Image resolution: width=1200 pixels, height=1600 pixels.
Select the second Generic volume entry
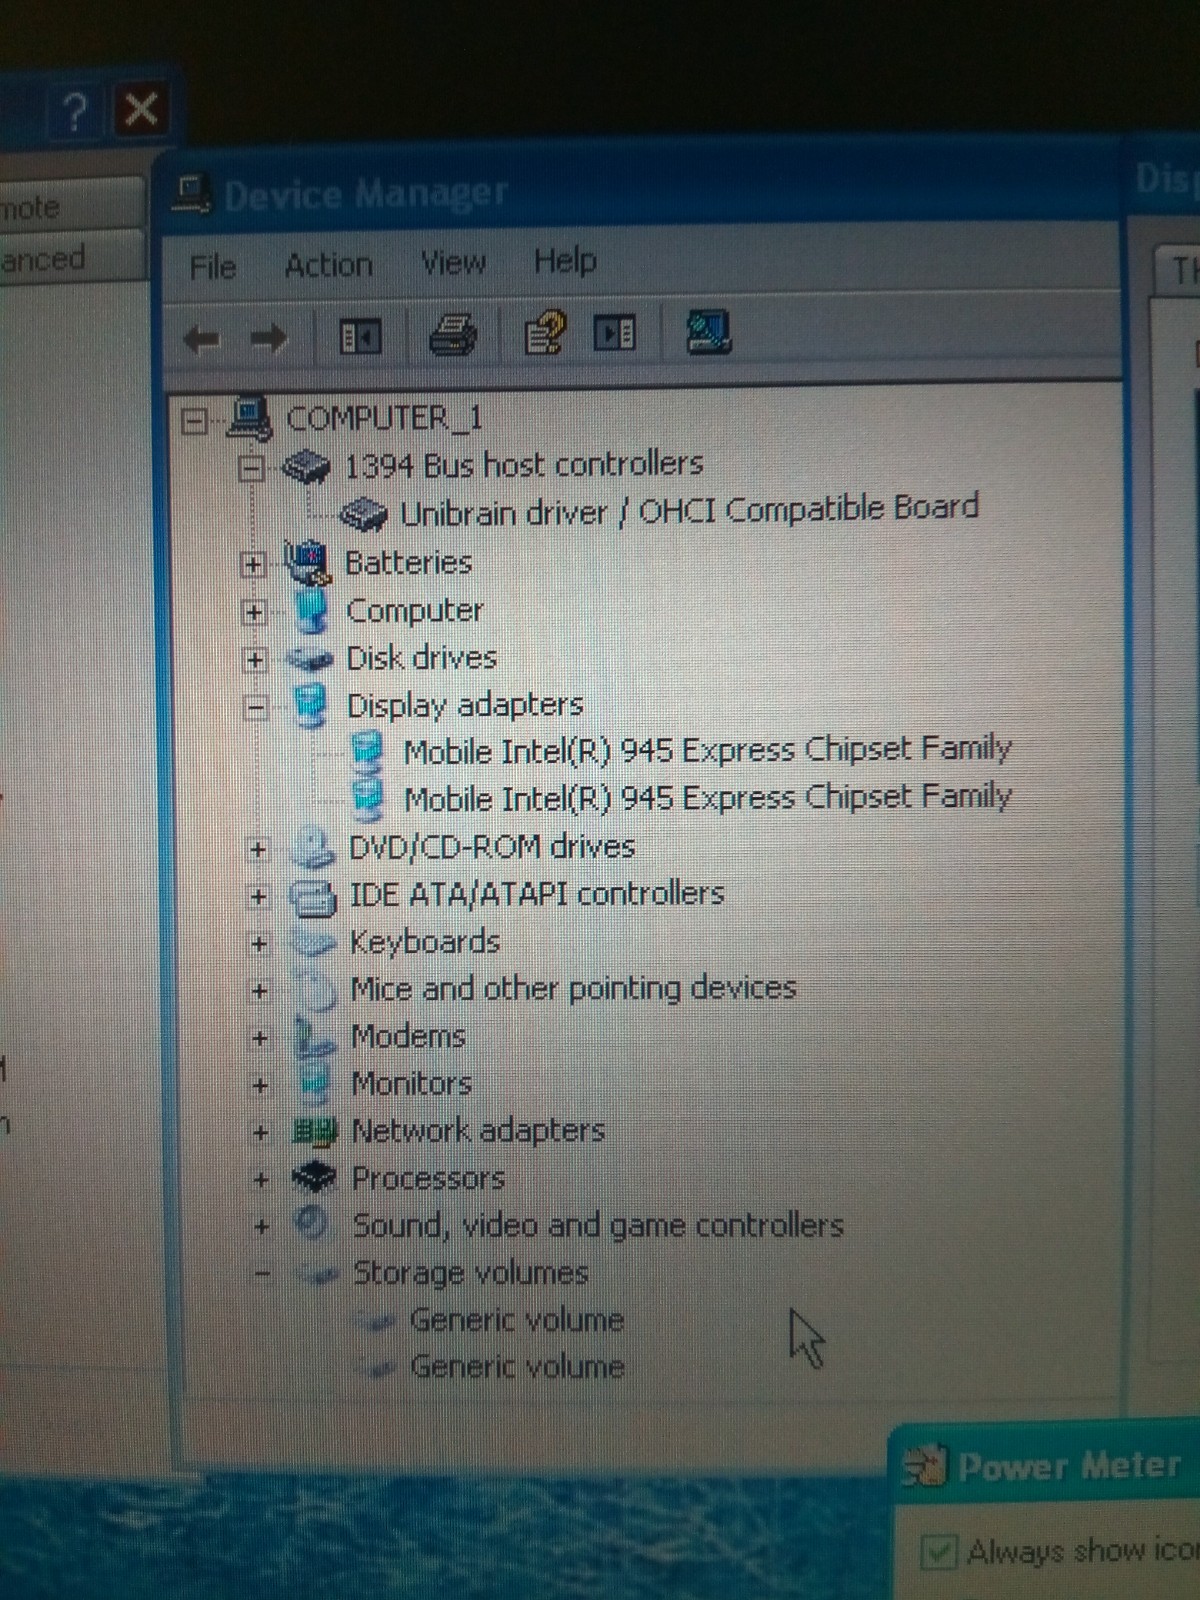click(518, 1367)
